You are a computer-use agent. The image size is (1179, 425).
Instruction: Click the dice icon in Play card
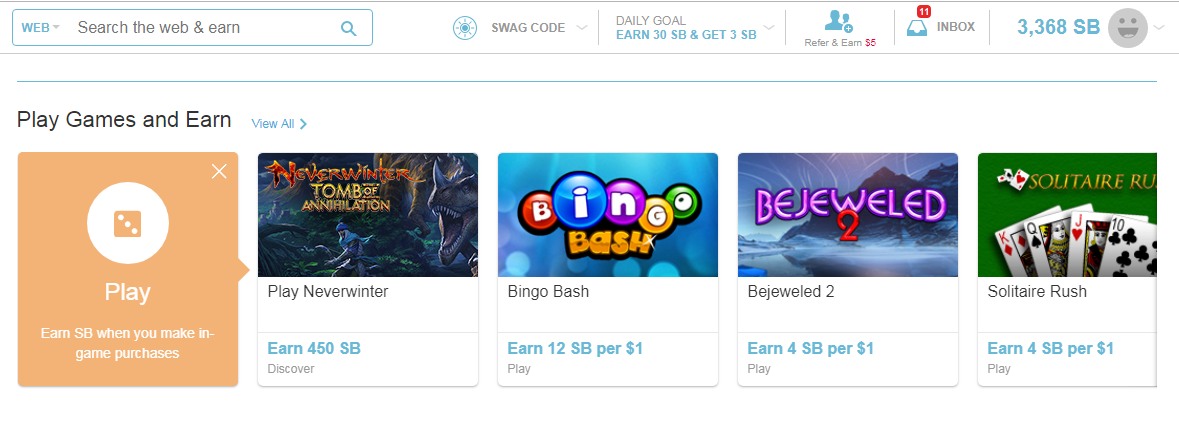(128, 223)
